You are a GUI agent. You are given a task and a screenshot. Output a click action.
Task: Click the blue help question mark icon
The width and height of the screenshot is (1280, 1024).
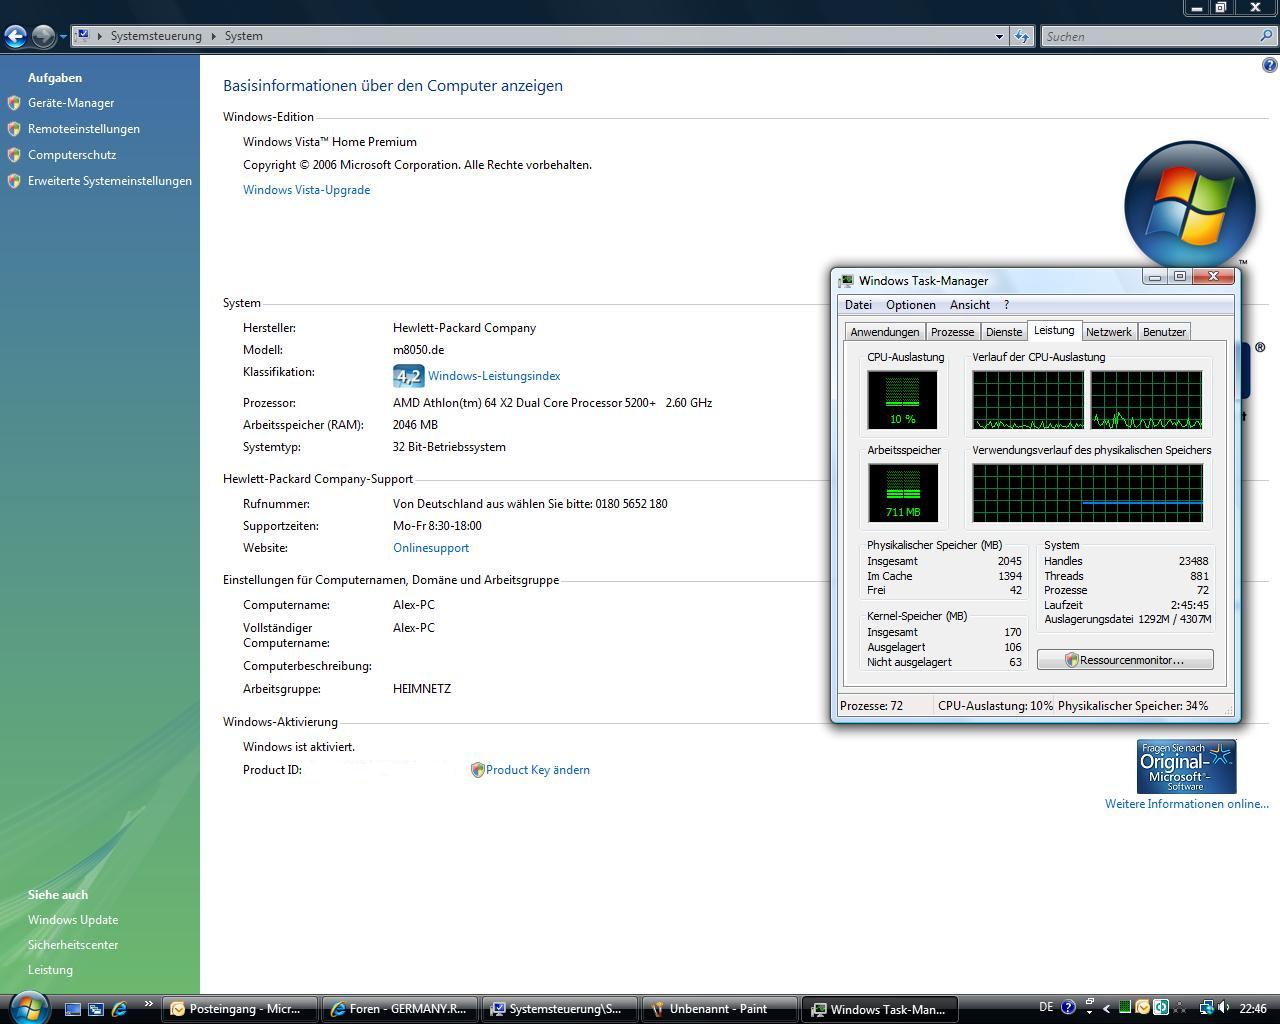coord(1269,66)
